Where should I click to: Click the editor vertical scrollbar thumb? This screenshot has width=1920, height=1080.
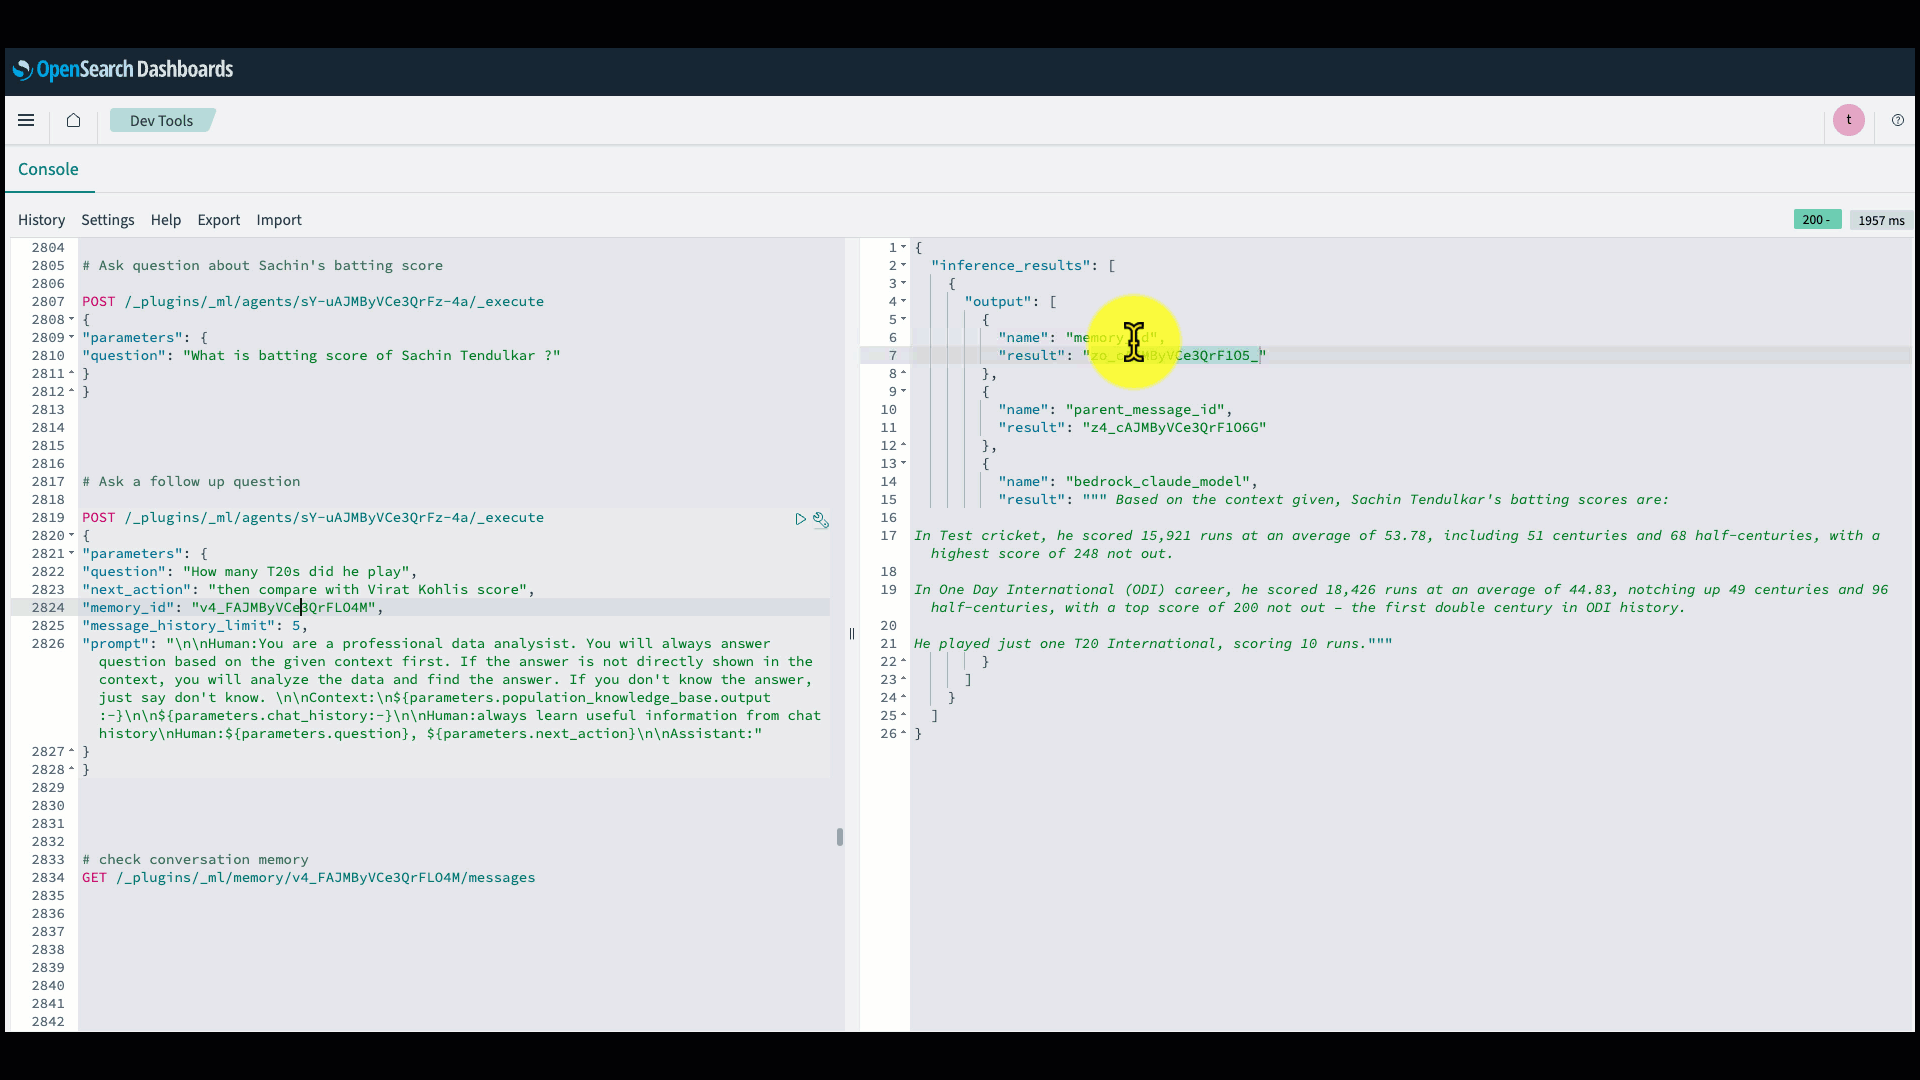839,837
